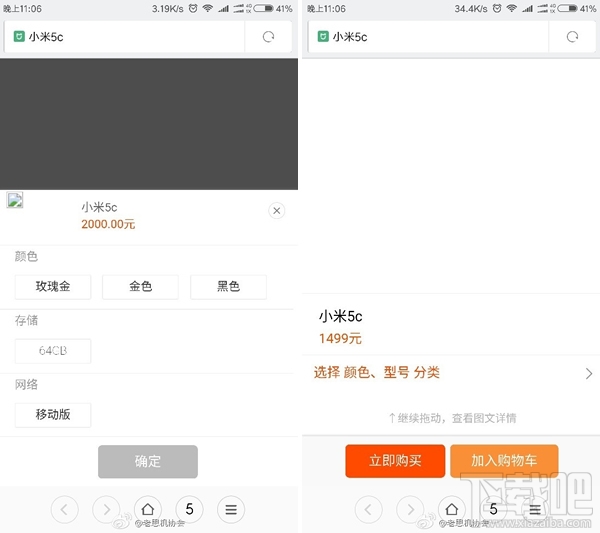The height and width of the screenshot is (533, 600).
Task: Open tab switcher in left browser
Action: [189, 509]
